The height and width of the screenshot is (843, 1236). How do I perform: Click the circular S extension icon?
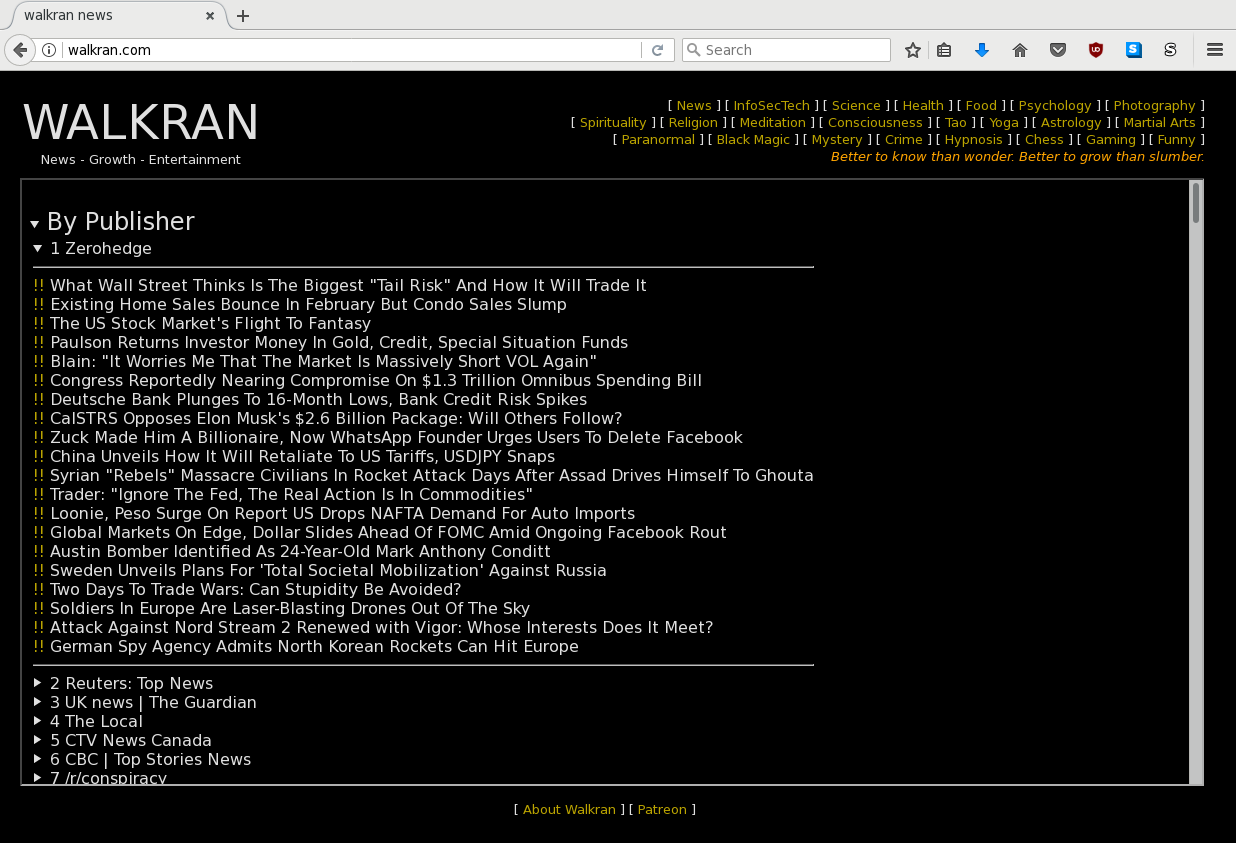click(1170, 50)
